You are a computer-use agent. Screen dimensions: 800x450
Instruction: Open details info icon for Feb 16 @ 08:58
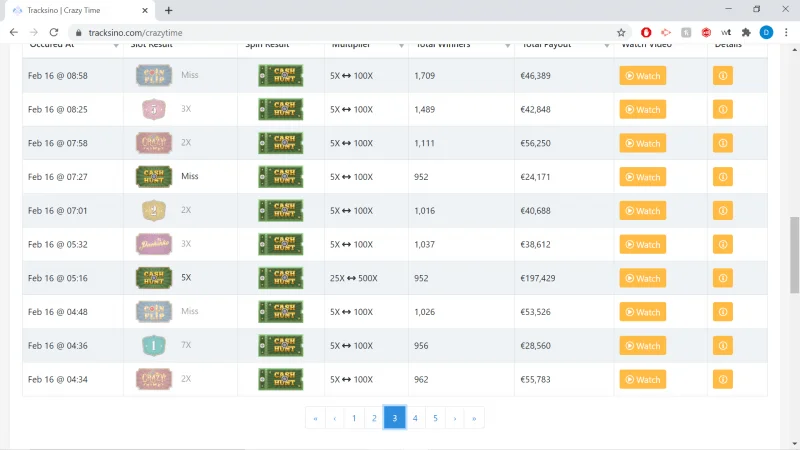722,76
